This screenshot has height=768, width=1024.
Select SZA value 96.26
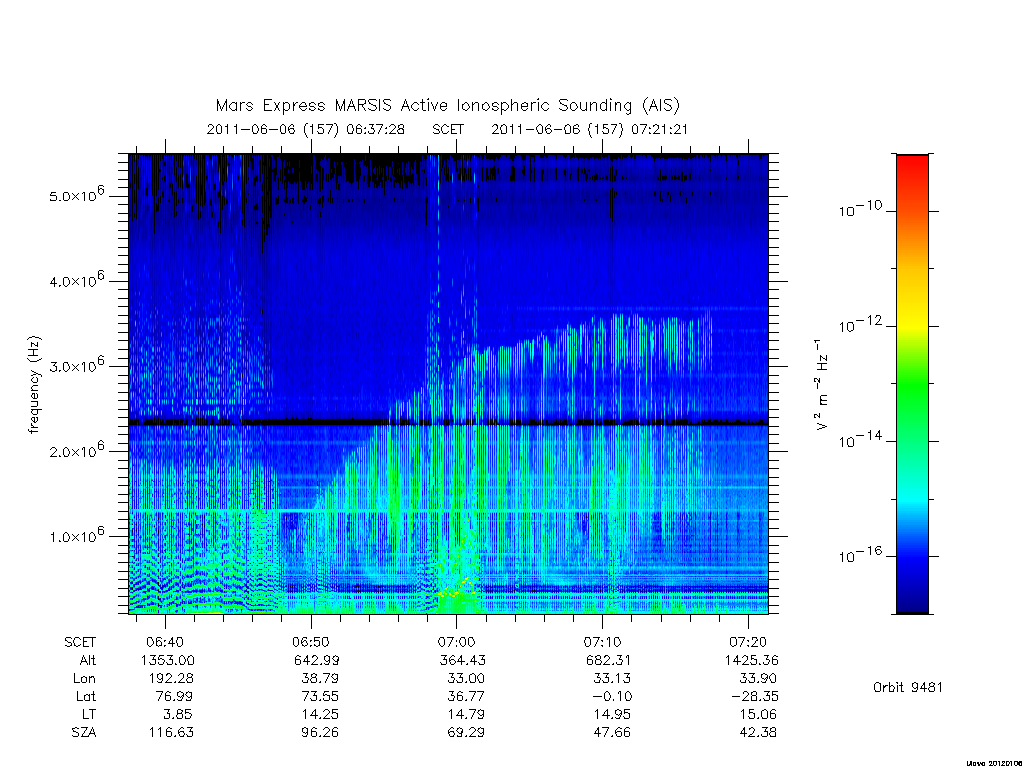click(x=320, y=733)
